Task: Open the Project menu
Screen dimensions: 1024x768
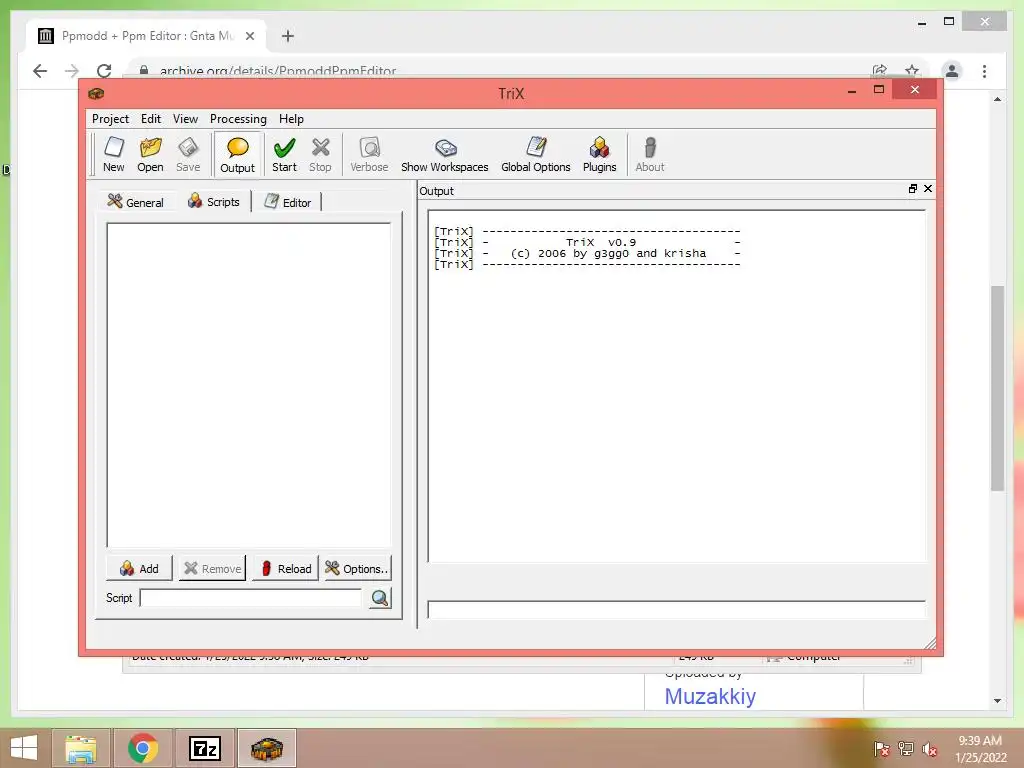Action: click(x=110, y=119)
